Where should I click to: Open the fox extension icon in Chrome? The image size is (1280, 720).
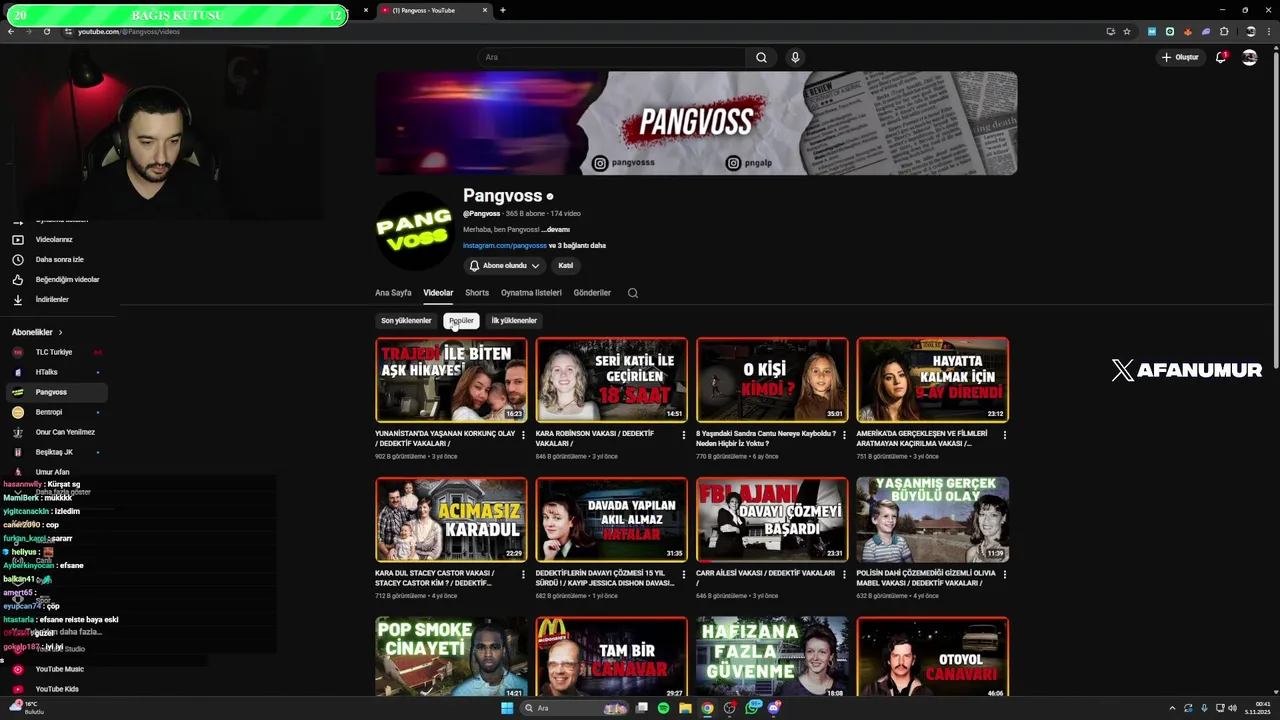point(1188,31)
